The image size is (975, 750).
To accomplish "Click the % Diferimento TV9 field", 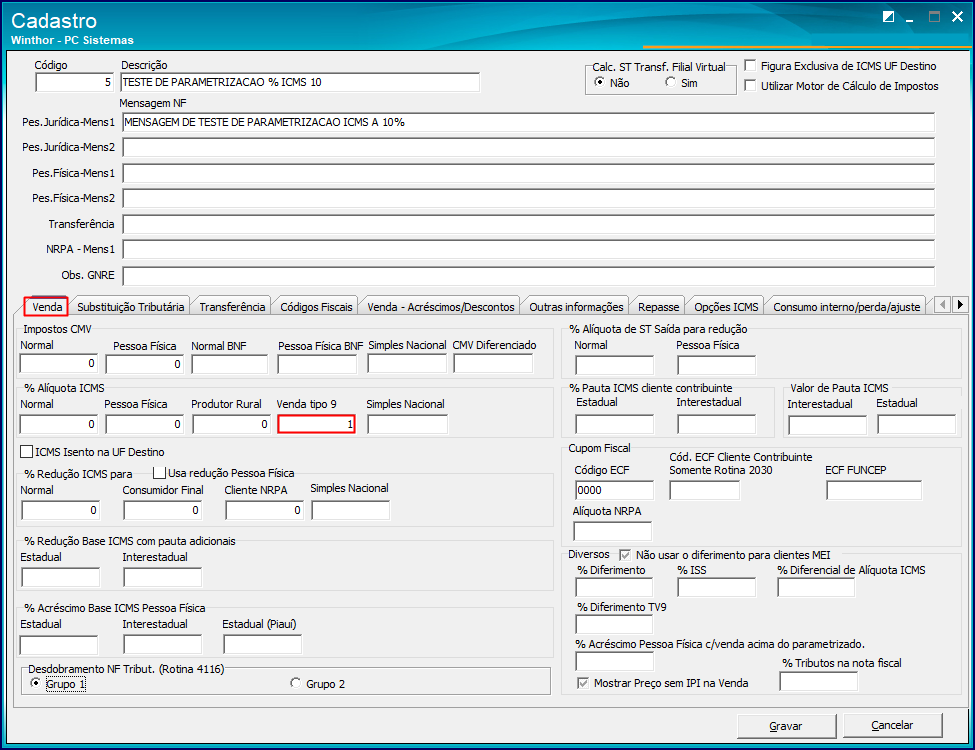I will pos(614,624).
